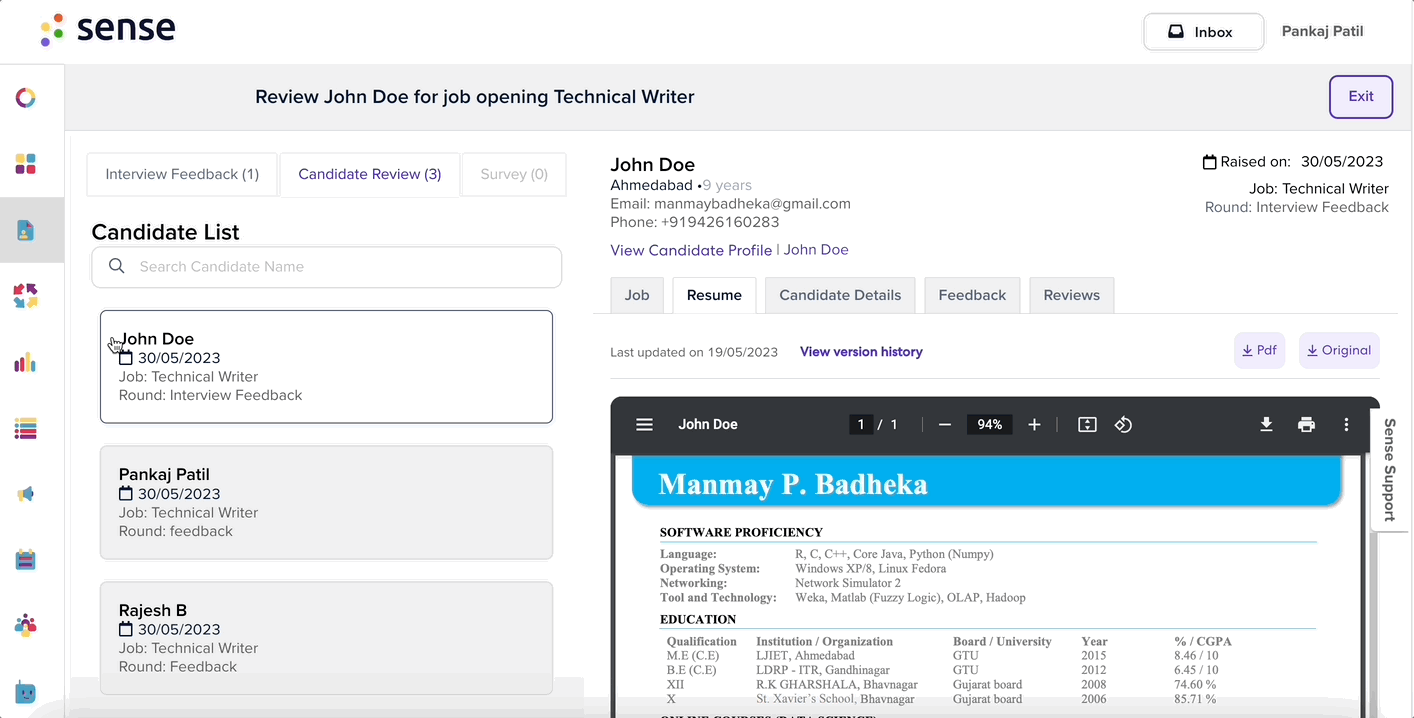
Task: Select the Resume tab
Action: 714,295
